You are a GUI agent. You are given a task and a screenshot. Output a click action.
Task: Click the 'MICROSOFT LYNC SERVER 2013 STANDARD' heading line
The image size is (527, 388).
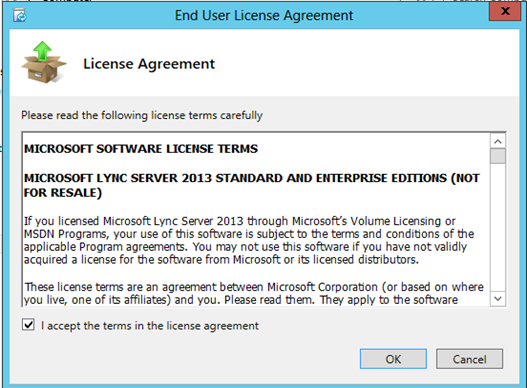pos(252,178)
